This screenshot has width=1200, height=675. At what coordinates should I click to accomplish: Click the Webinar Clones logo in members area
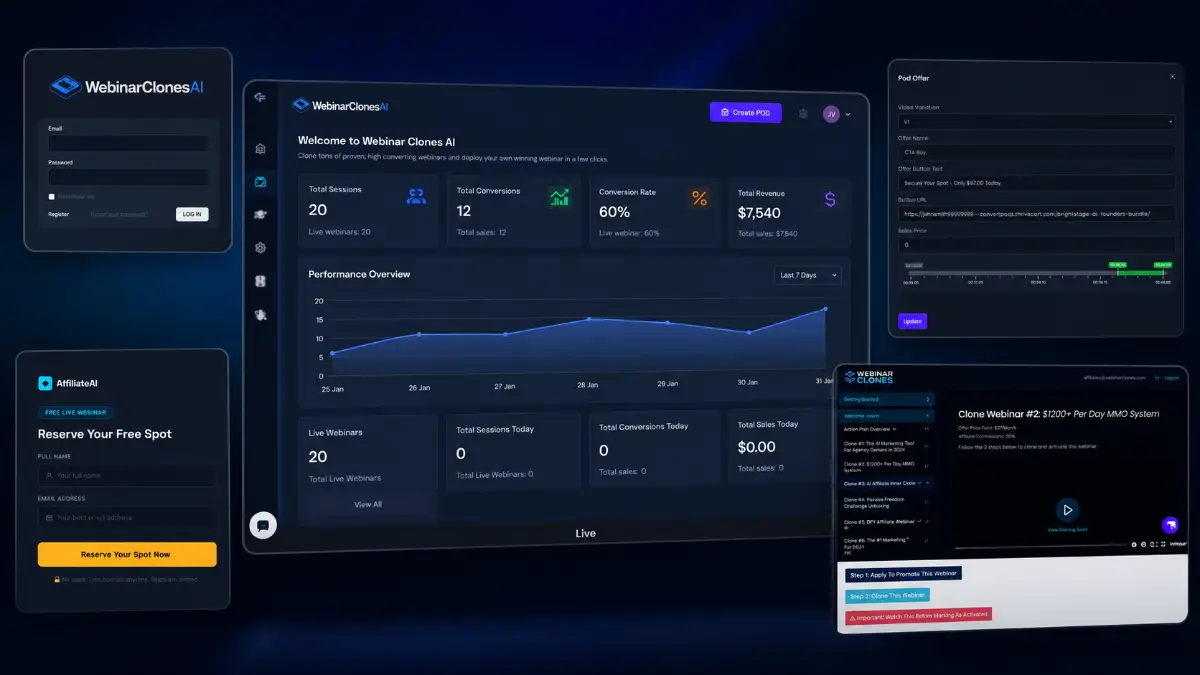[x=869, y=377]
